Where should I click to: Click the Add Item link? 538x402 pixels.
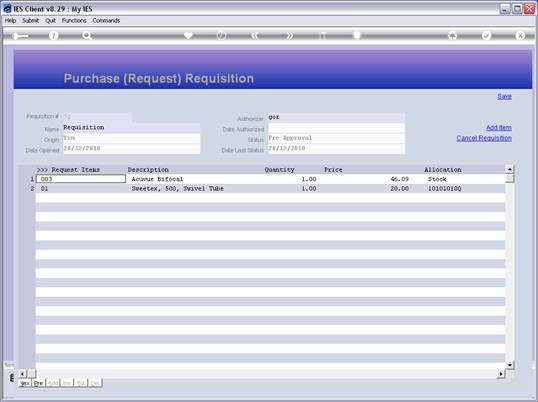(x=499, y=128)
